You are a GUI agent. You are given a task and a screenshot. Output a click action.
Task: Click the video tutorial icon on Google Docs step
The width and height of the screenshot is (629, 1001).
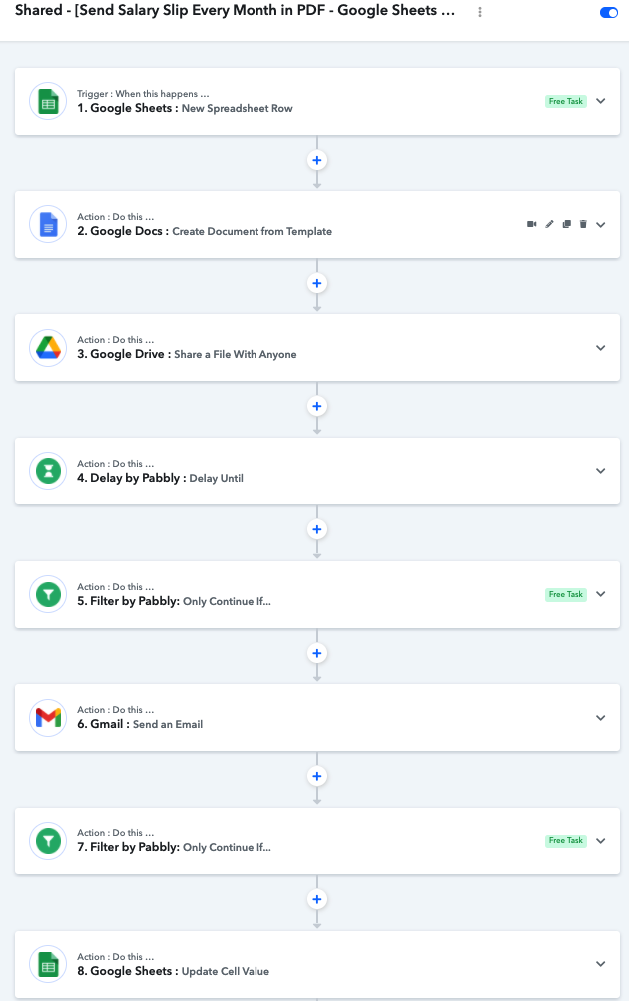coord(532,224)
